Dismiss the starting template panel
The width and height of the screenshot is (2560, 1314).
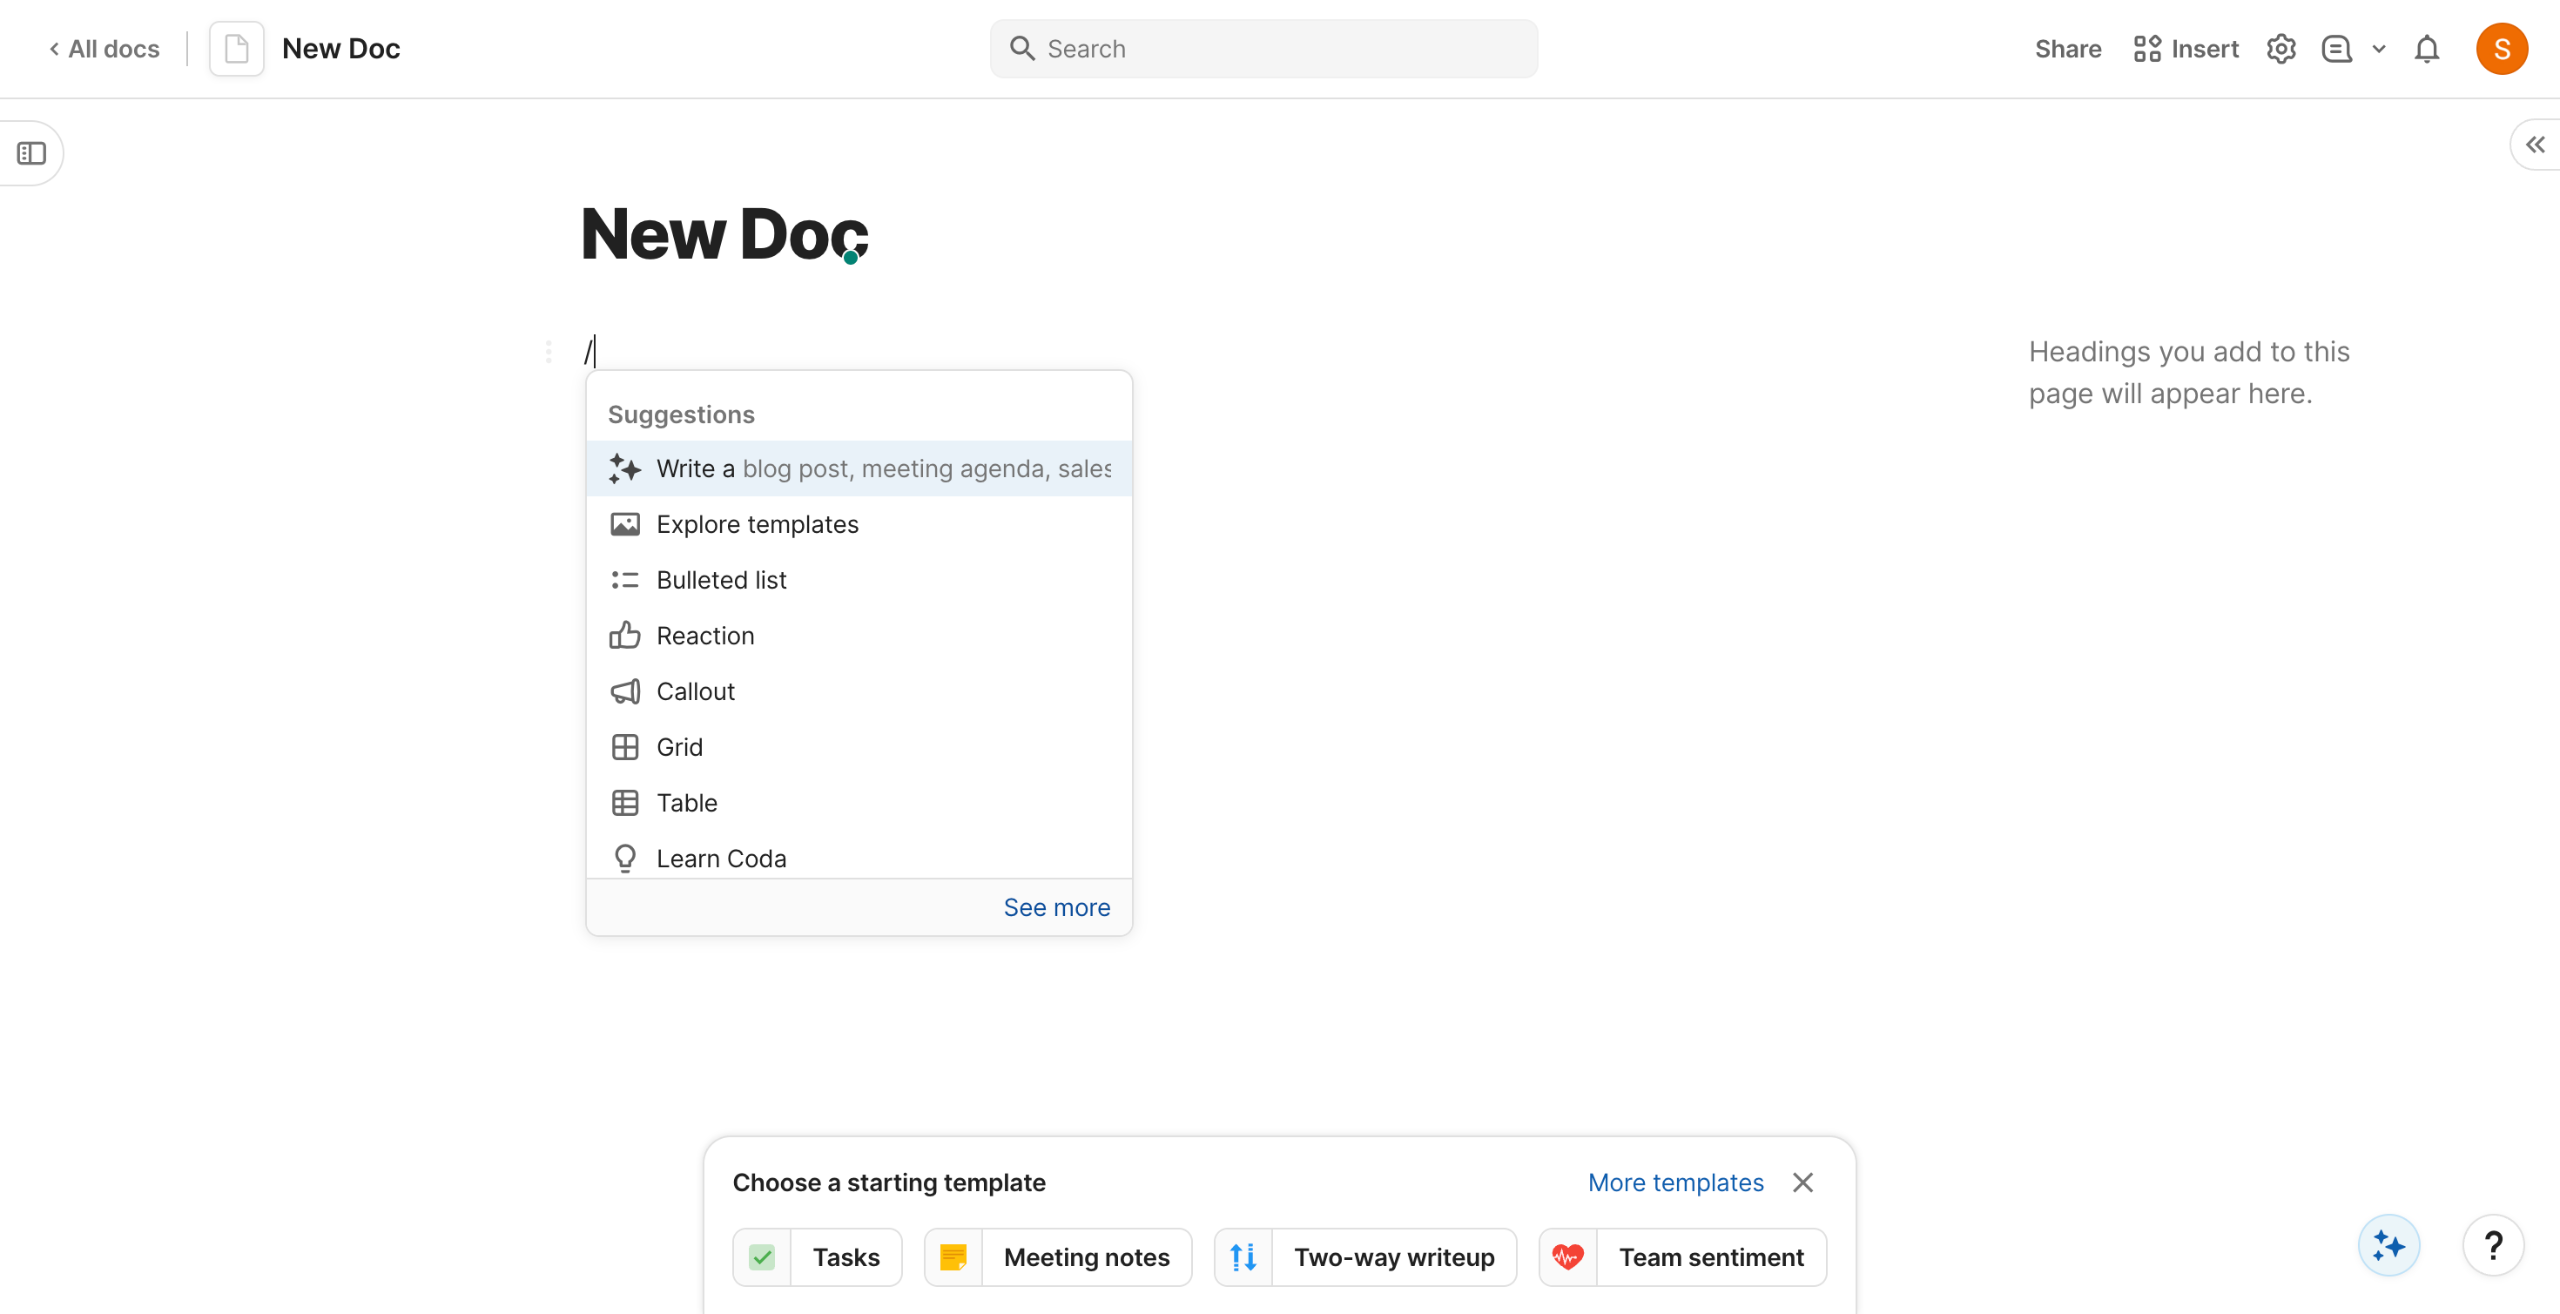coord(1803,1182)
